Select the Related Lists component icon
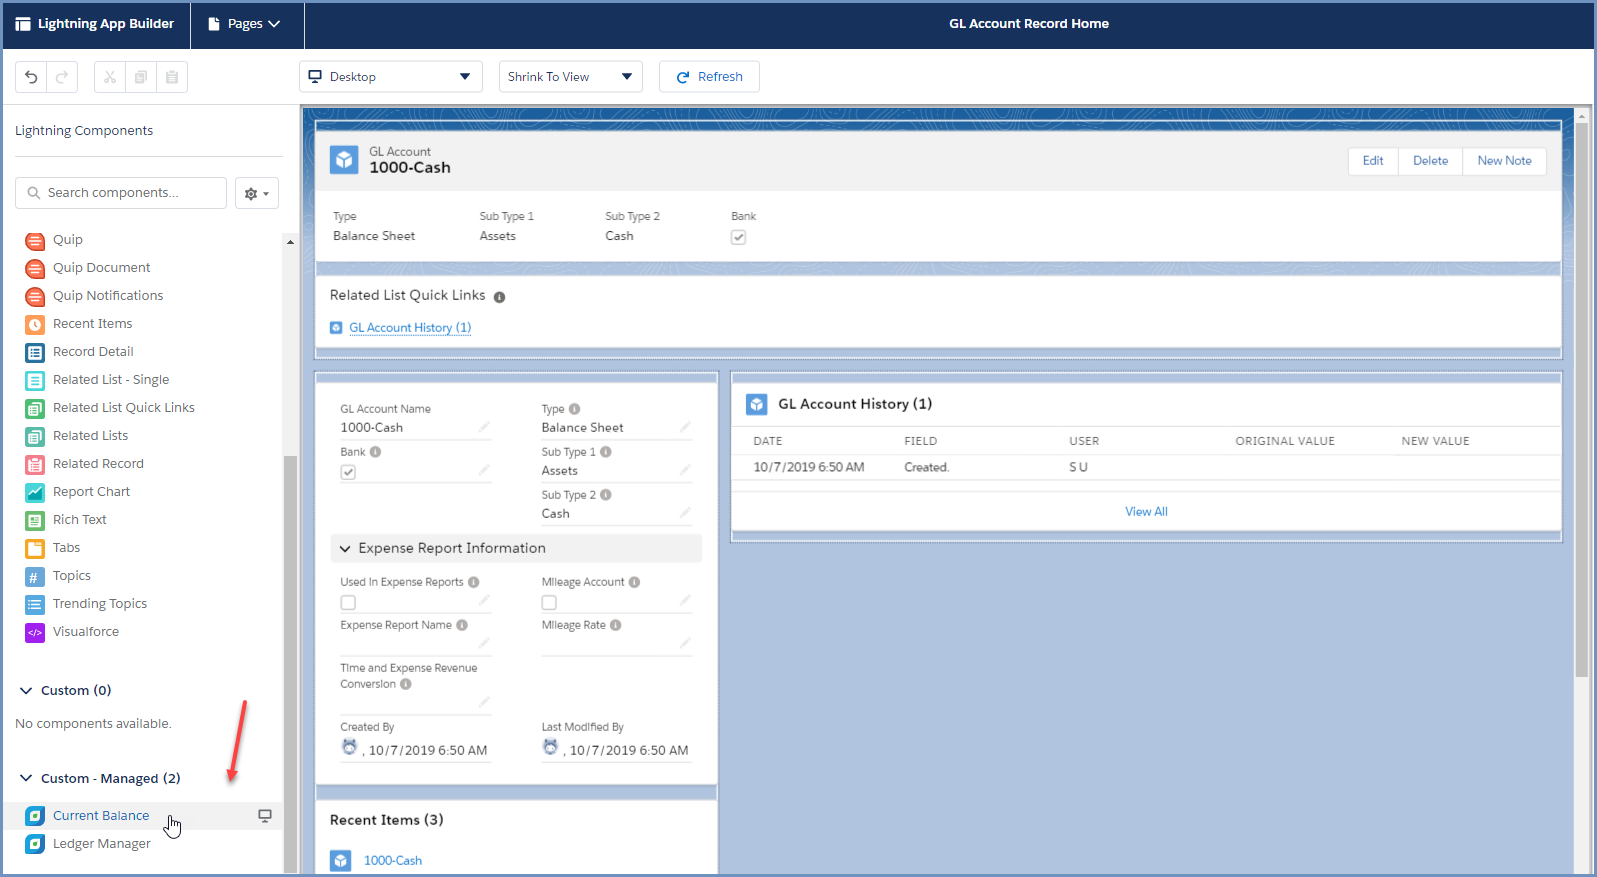The width and height of the screenshot is (1597, 877). click(35, 437)
